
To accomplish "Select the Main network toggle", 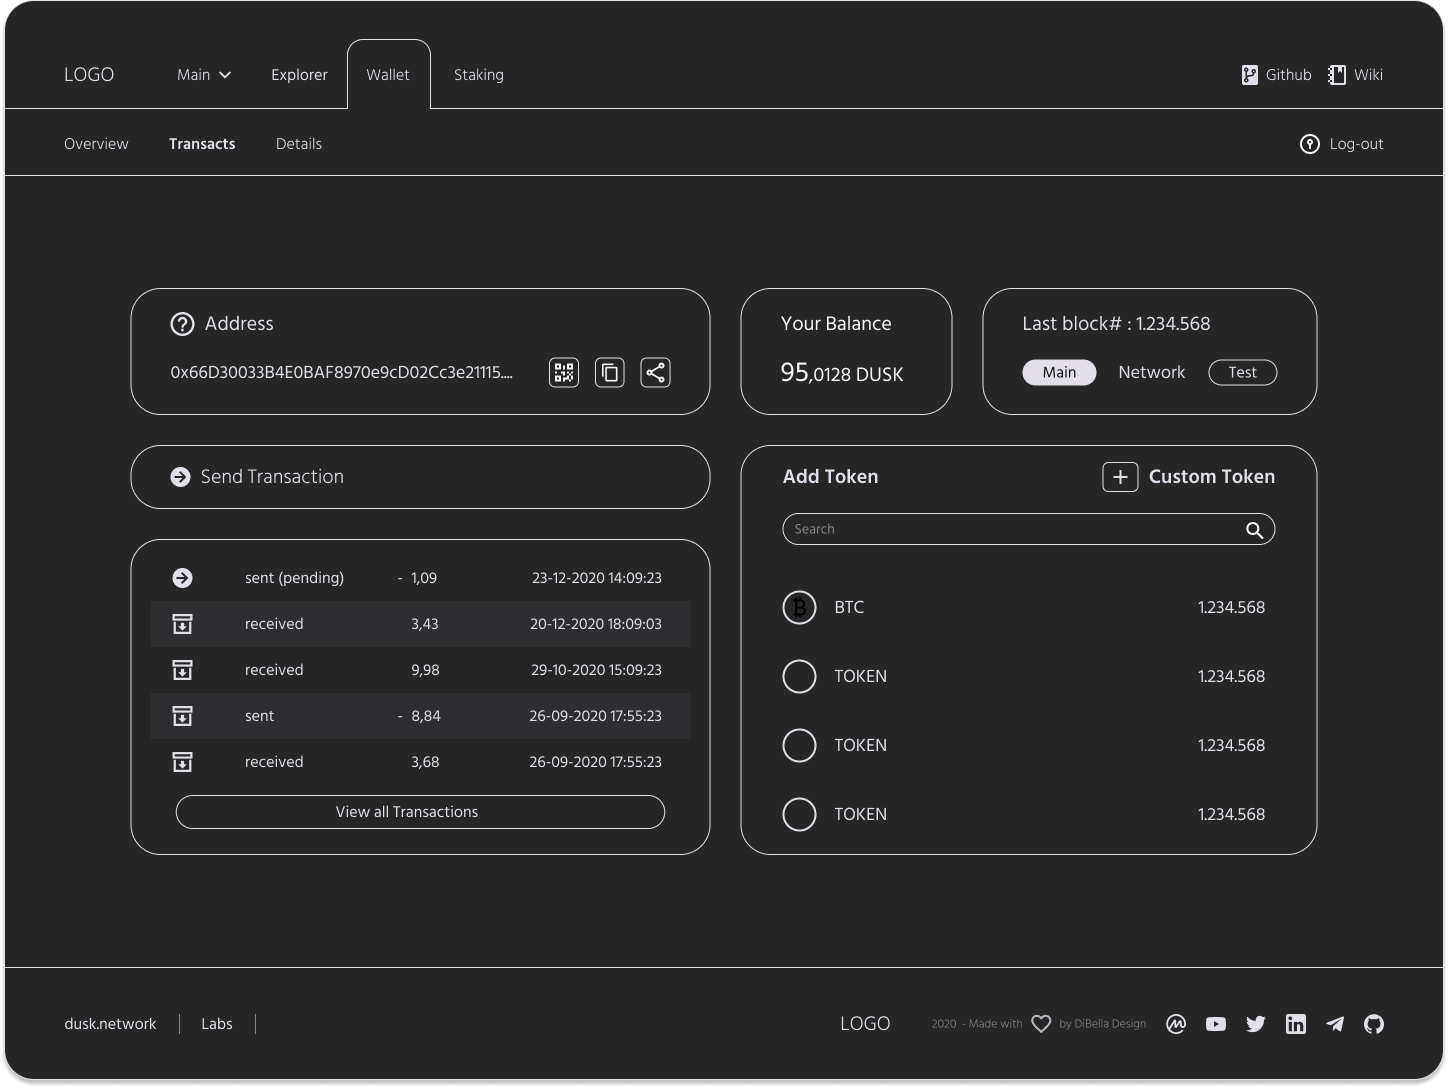I will (x=1059, y=373).
